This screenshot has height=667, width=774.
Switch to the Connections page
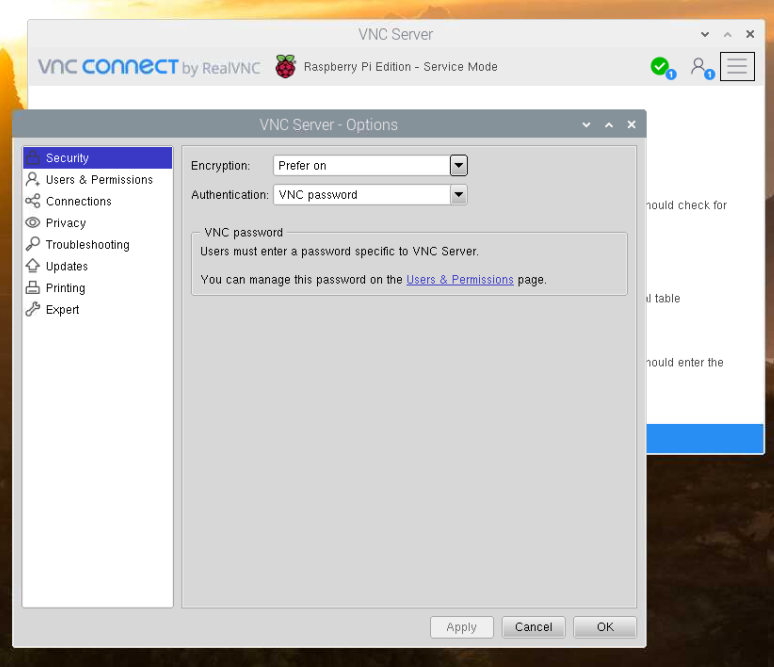point(98,201)
